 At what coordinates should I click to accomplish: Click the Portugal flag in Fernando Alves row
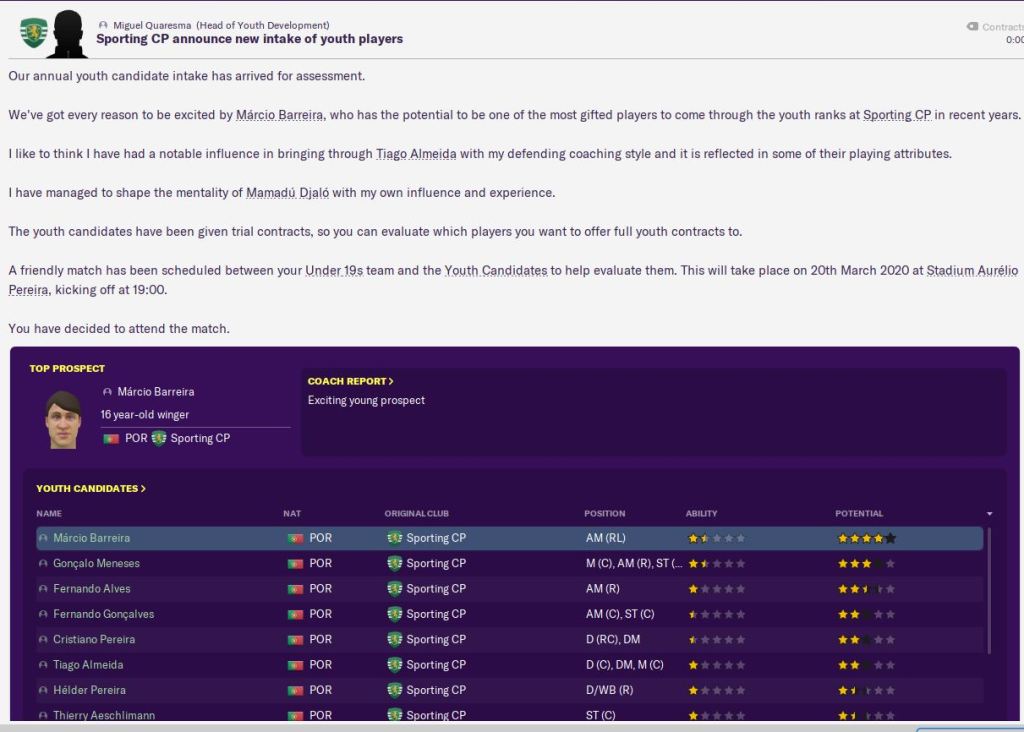click(295, 589)
